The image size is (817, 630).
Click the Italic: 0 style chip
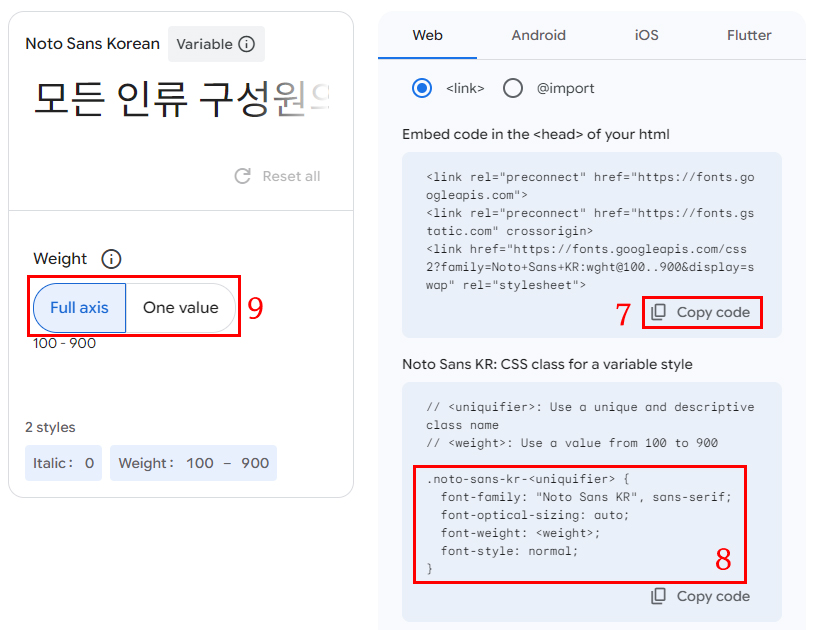point(63,463)
